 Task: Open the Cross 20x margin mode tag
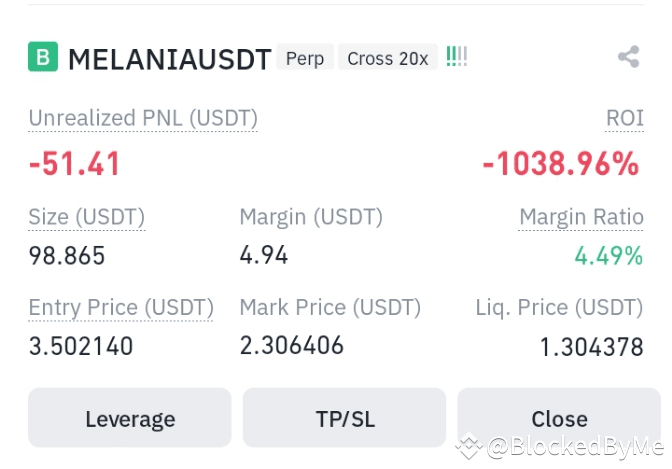click(x=387, y=58)
